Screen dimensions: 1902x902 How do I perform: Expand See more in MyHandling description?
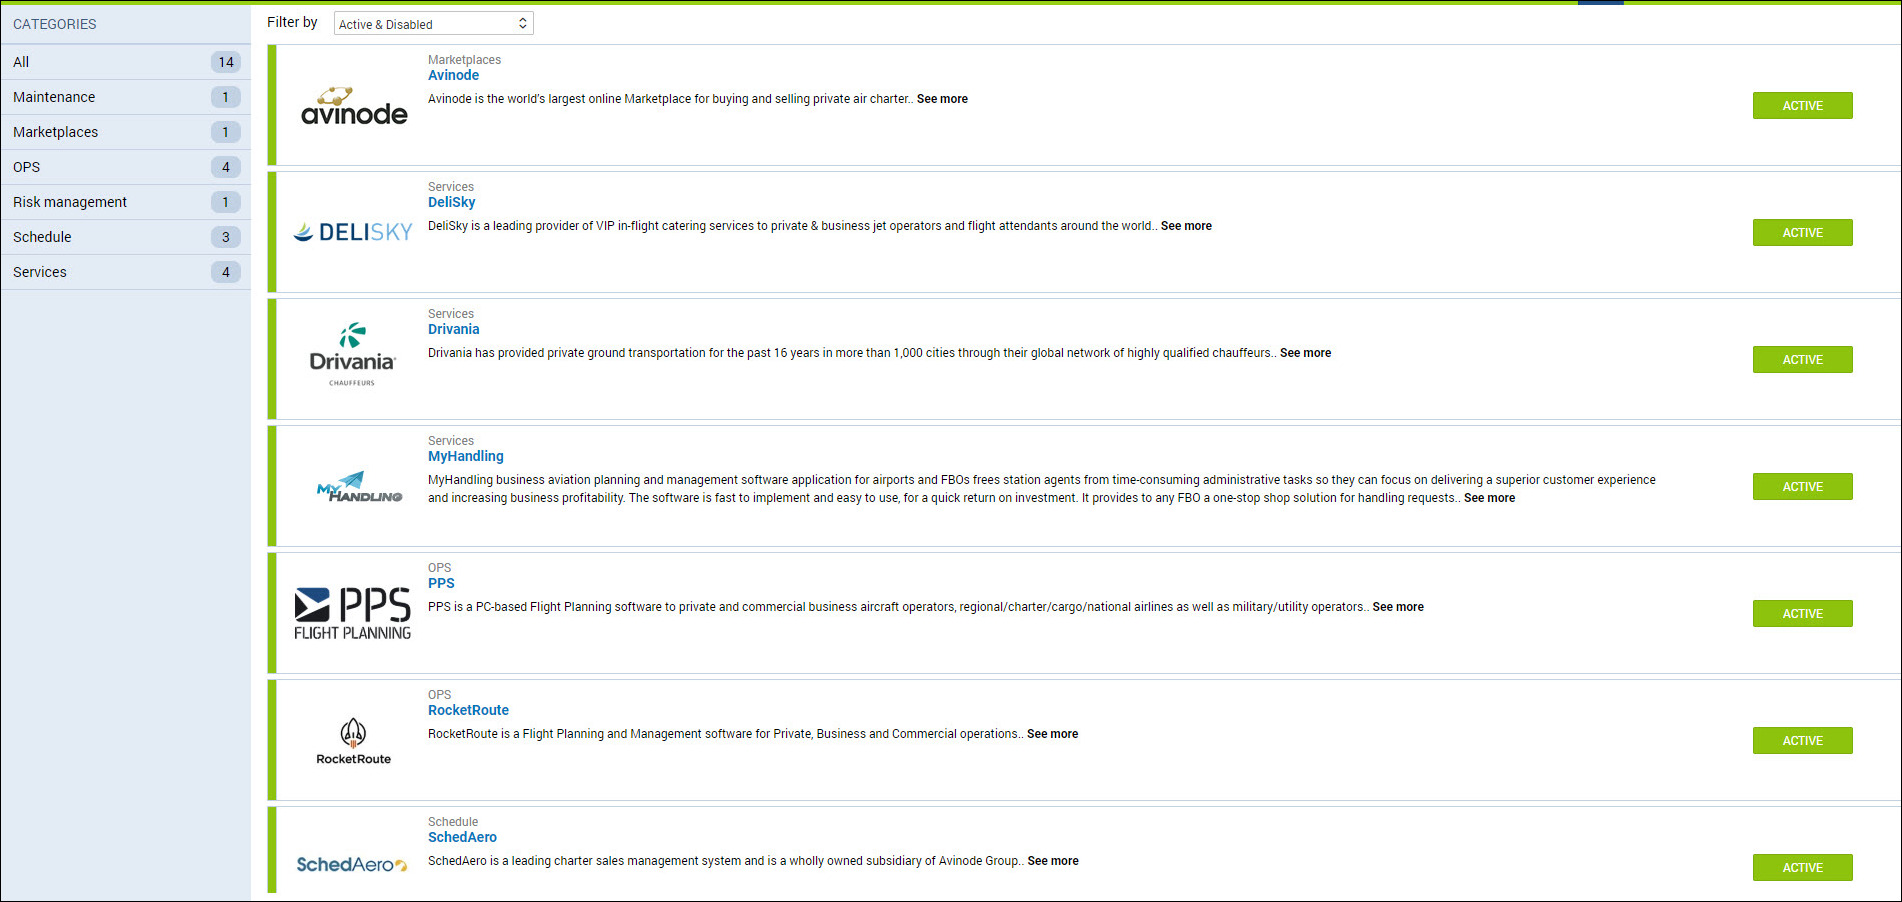(x=1489, y=498)
